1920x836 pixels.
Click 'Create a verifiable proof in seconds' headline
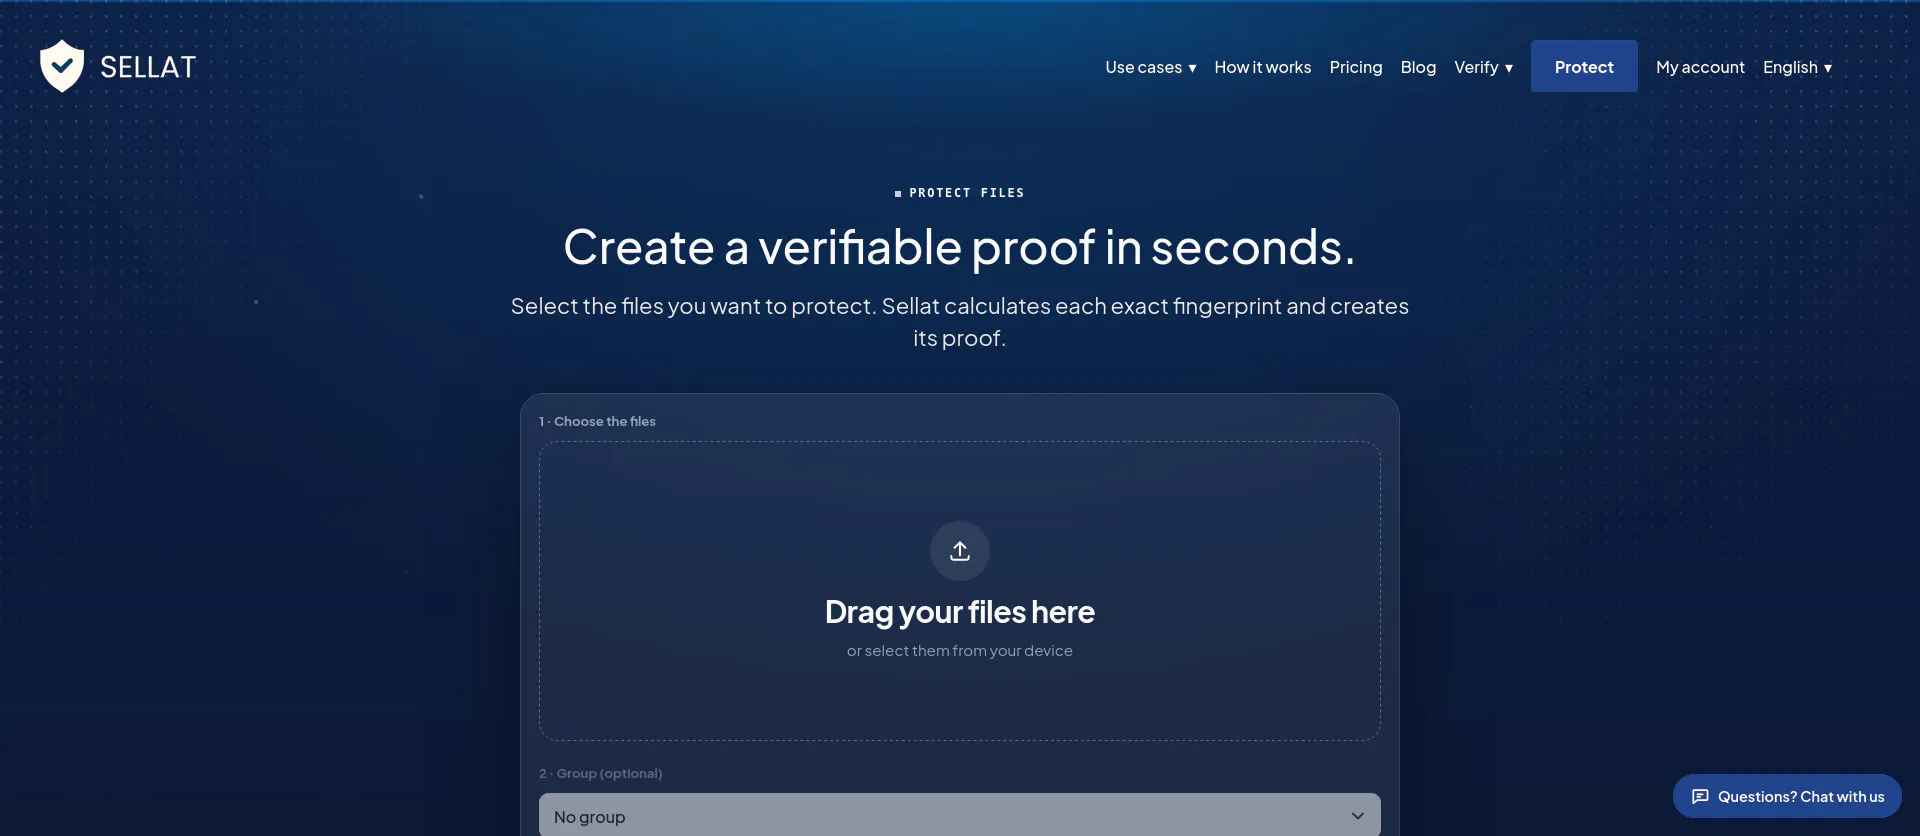(960, 247)
